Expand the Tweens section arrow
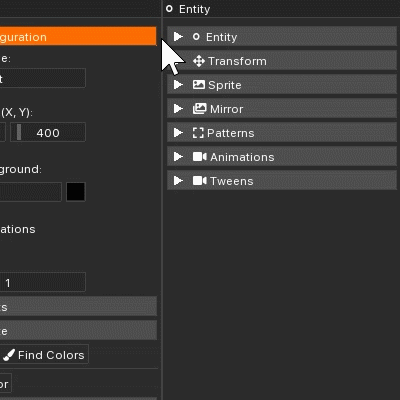Image resolution: width=400 pixels, height=400 pixels. click(178, 181)
